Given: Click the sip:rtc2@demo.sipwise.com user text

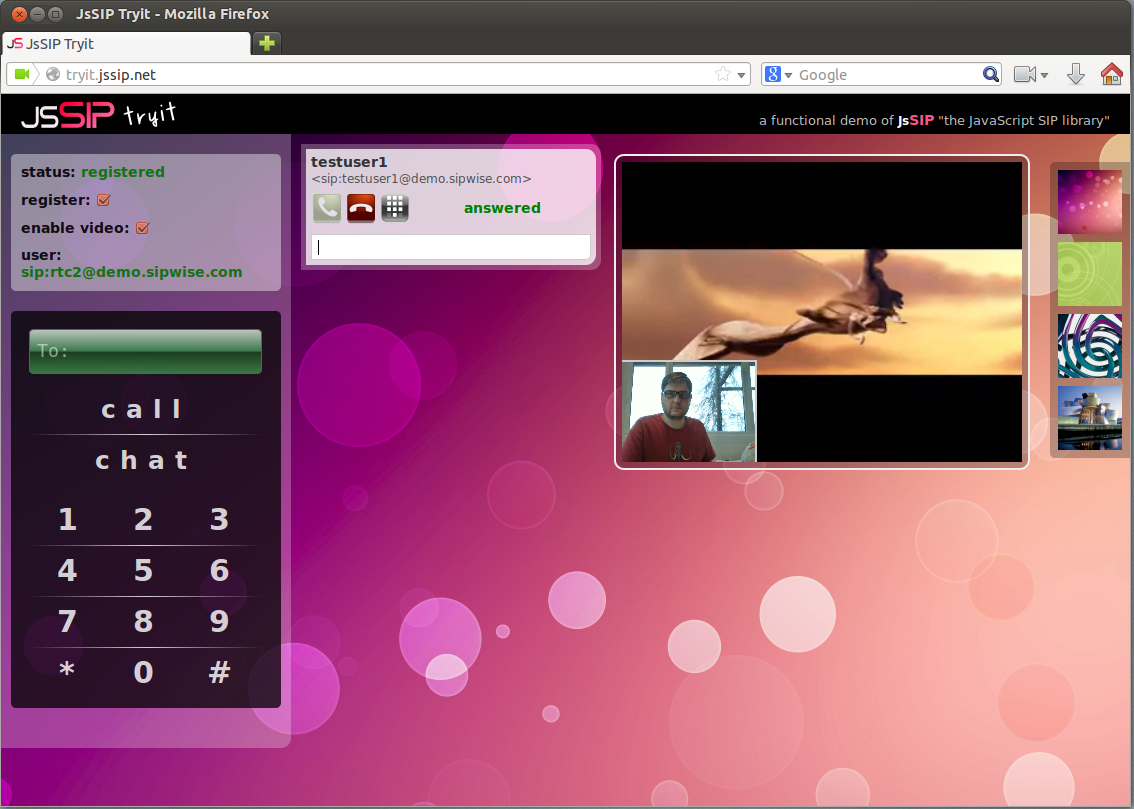Looking at the screenshot, I should tap(132, 273).
